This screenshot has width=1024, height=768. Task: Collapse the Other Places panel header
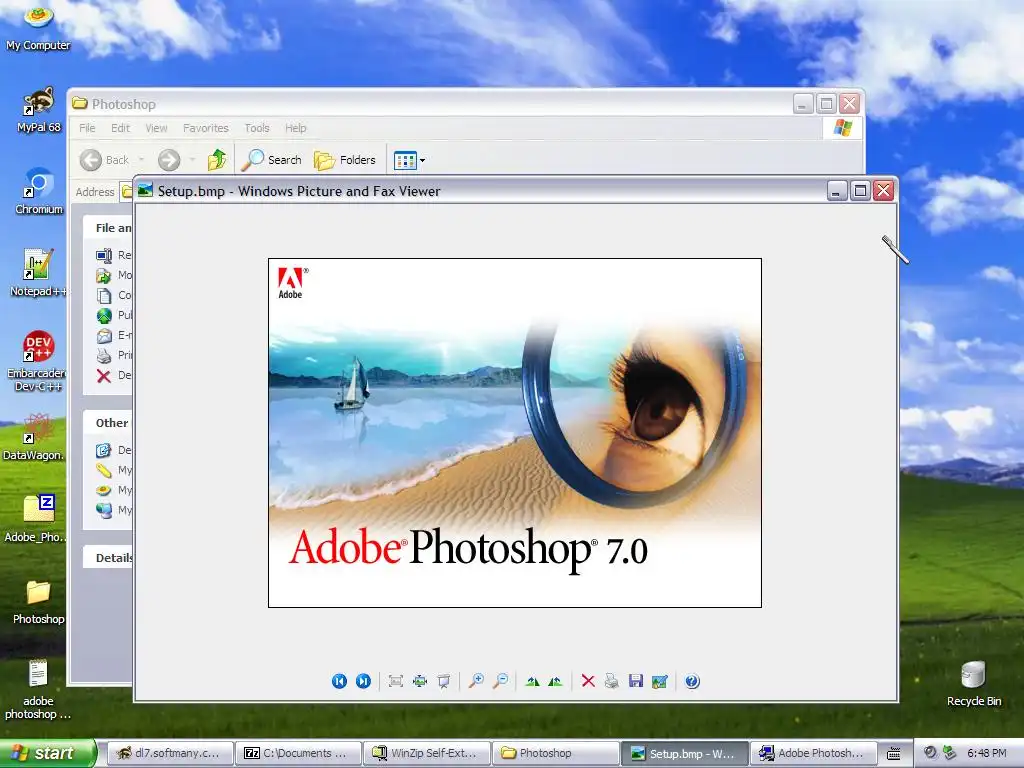click(108, 423)
